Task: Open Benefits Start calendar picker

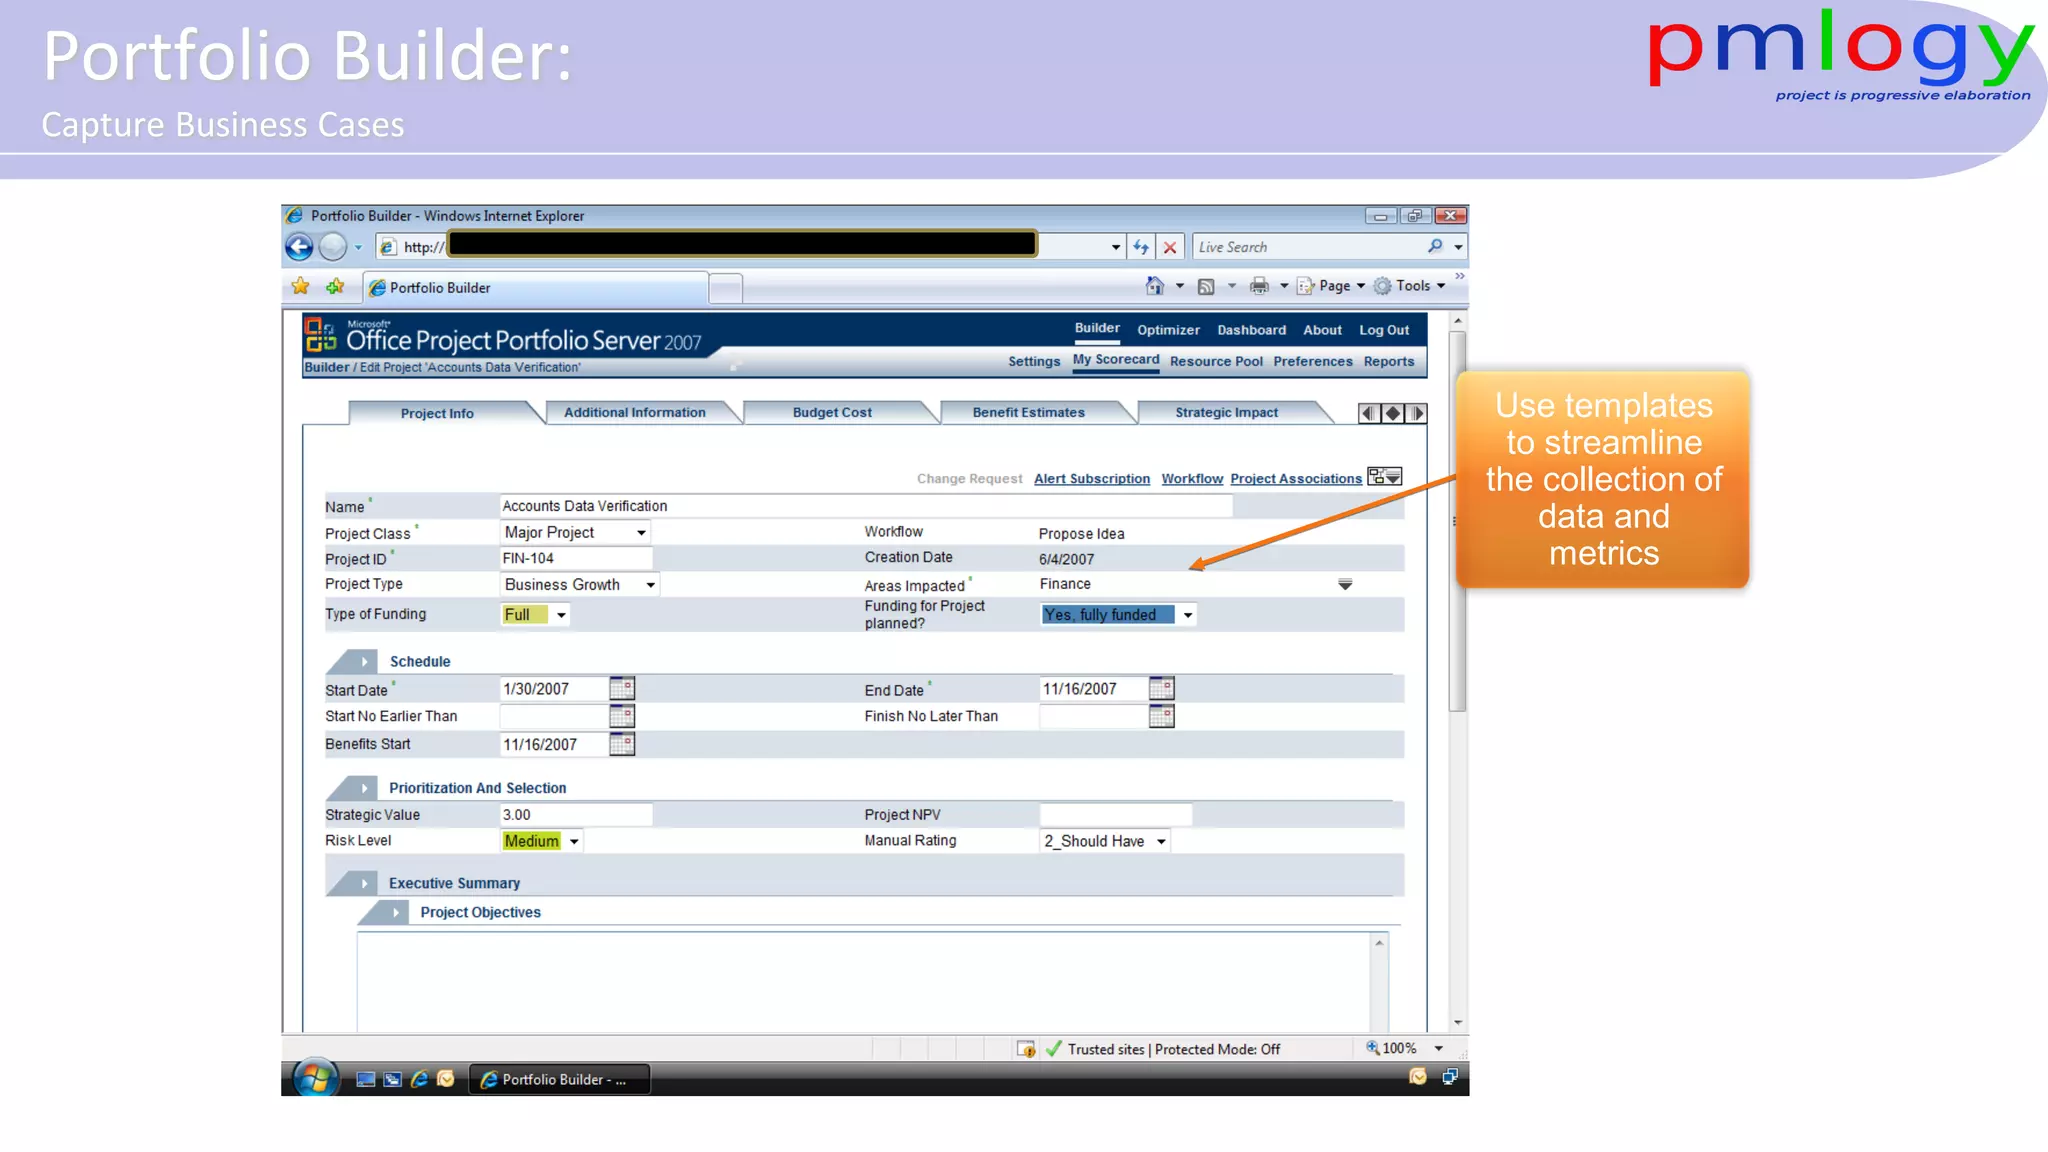Action: [x=622, y=744]
